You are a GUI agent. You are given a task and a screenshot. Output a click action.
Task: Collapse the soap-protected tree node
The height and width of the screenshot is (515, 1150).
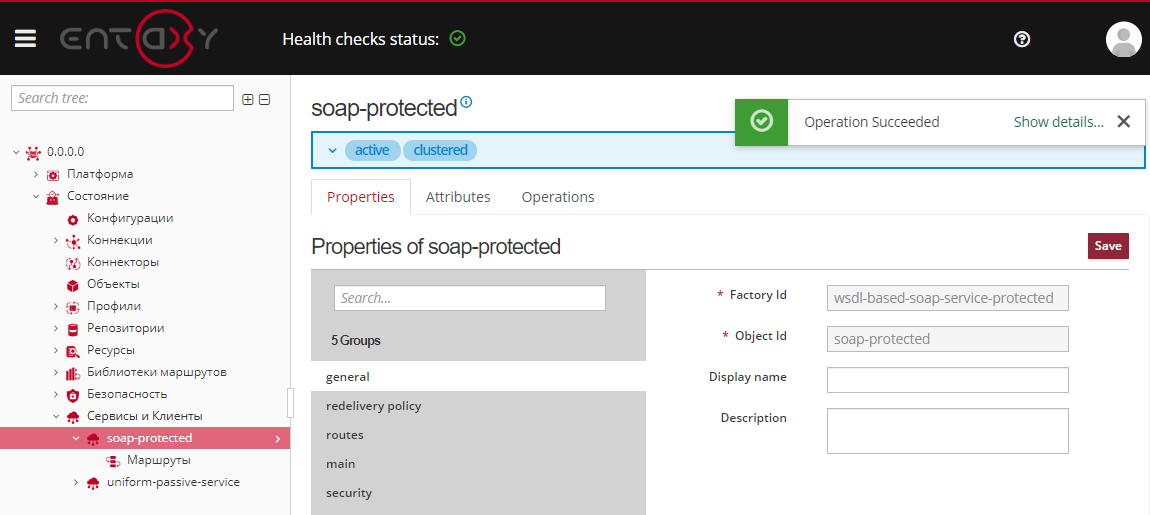[x=76, y=439]
